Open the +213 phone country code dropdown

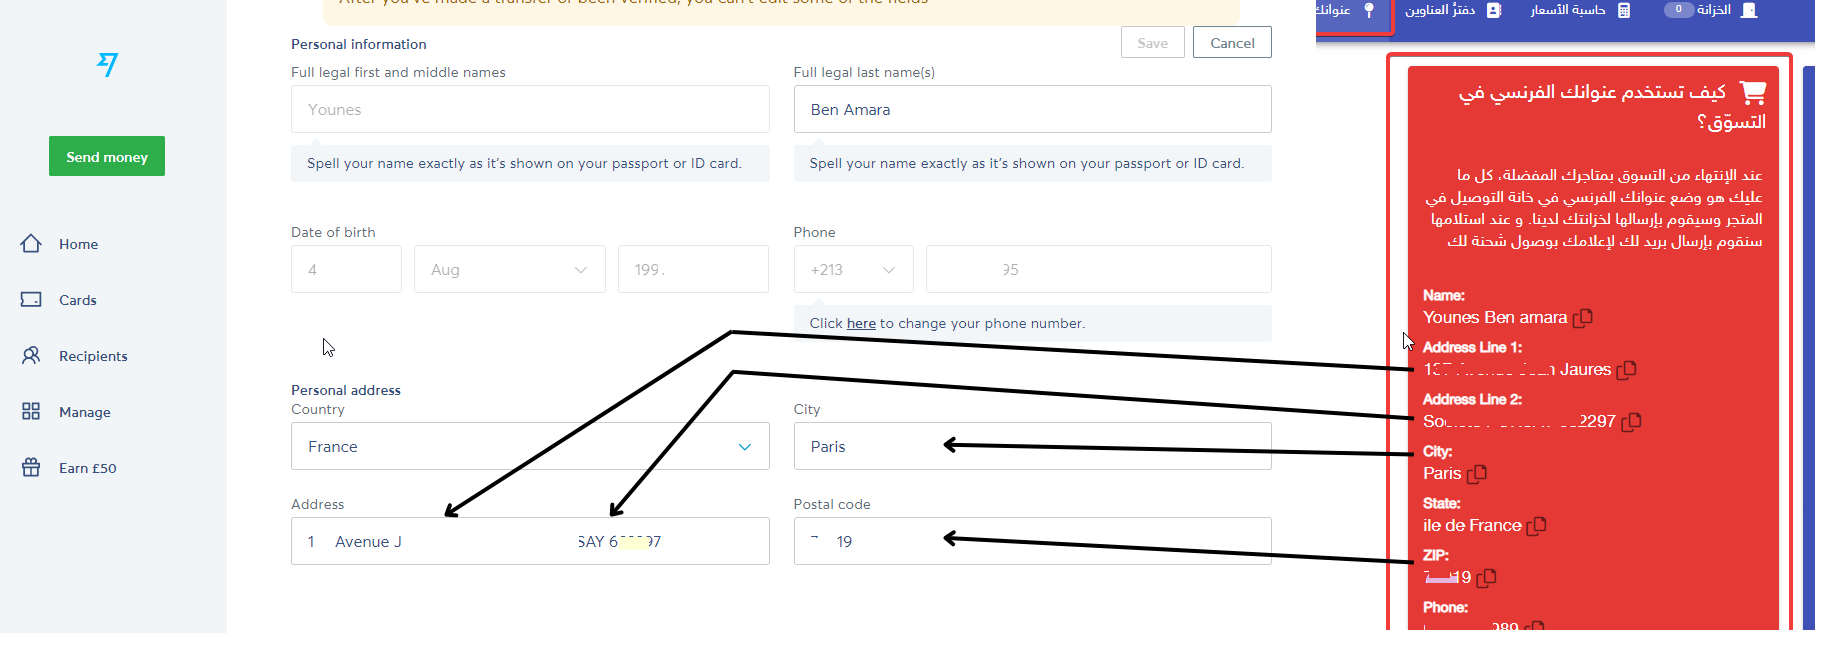[853, 270]
